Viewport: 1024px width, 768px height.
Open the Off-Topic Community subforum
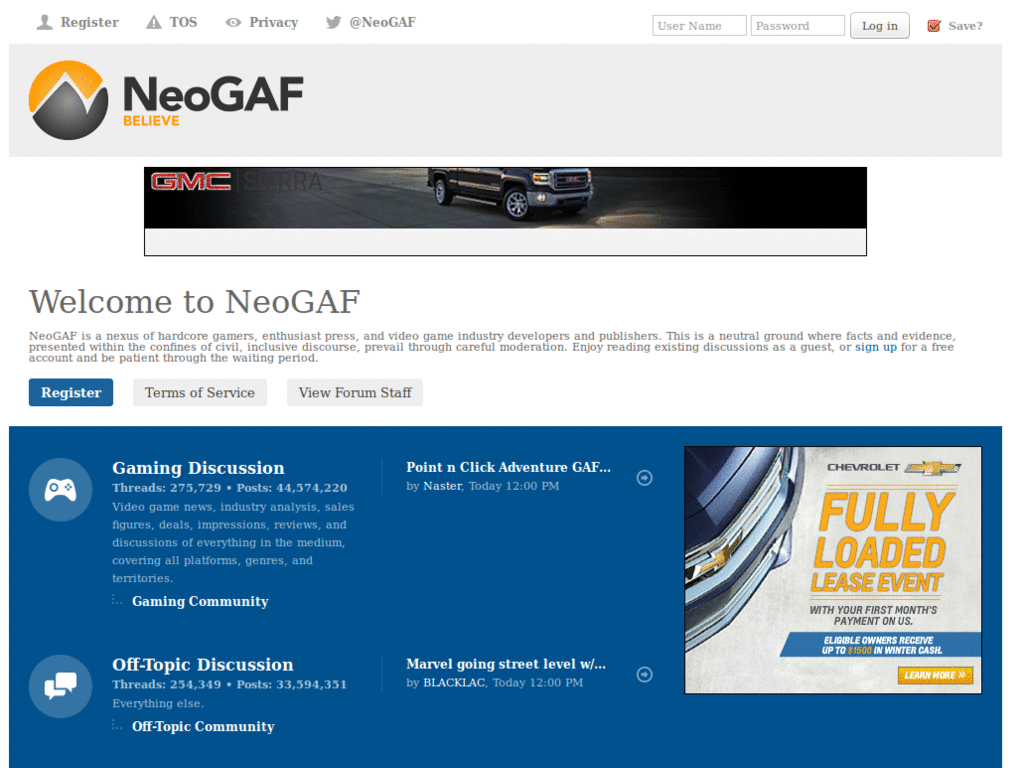point(203,726)
